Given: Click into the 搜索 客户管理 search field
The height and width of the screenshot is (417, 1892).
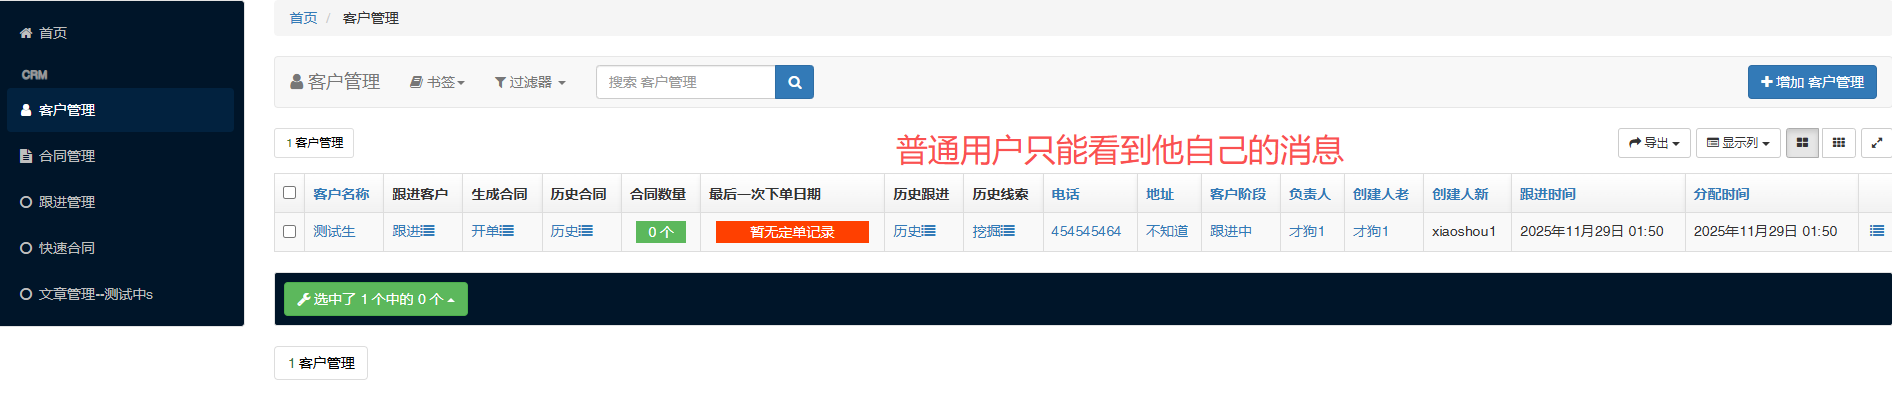Looking at the screenshot, I should (x=685, y=82).
